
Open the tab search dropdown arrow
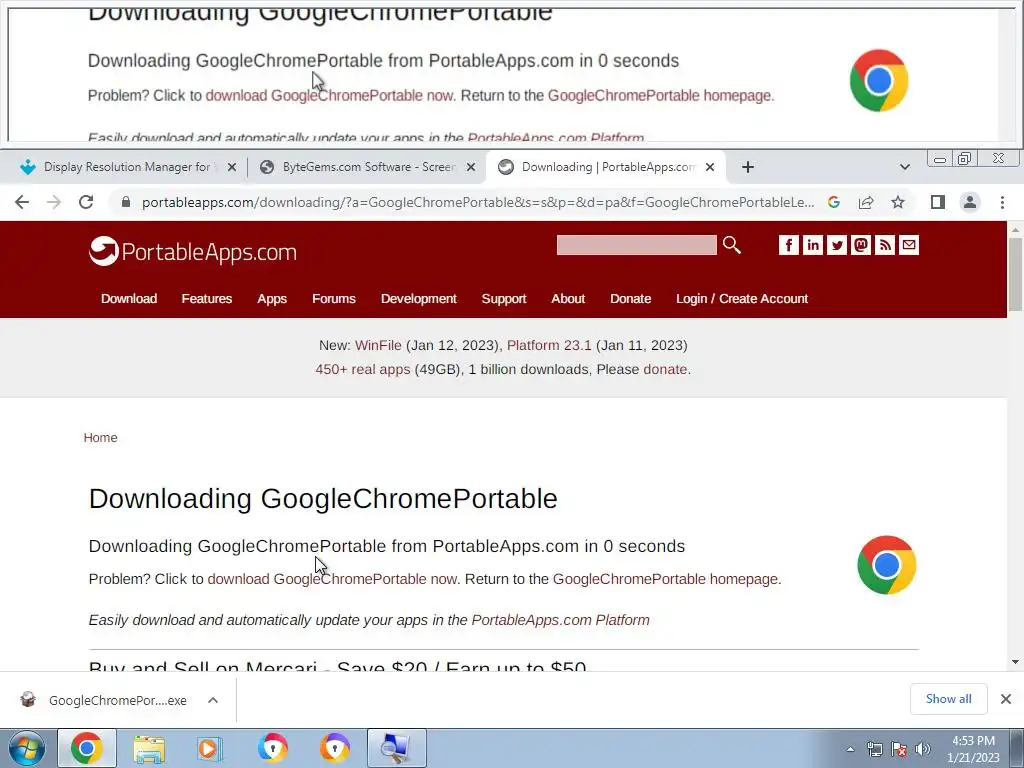904,167
